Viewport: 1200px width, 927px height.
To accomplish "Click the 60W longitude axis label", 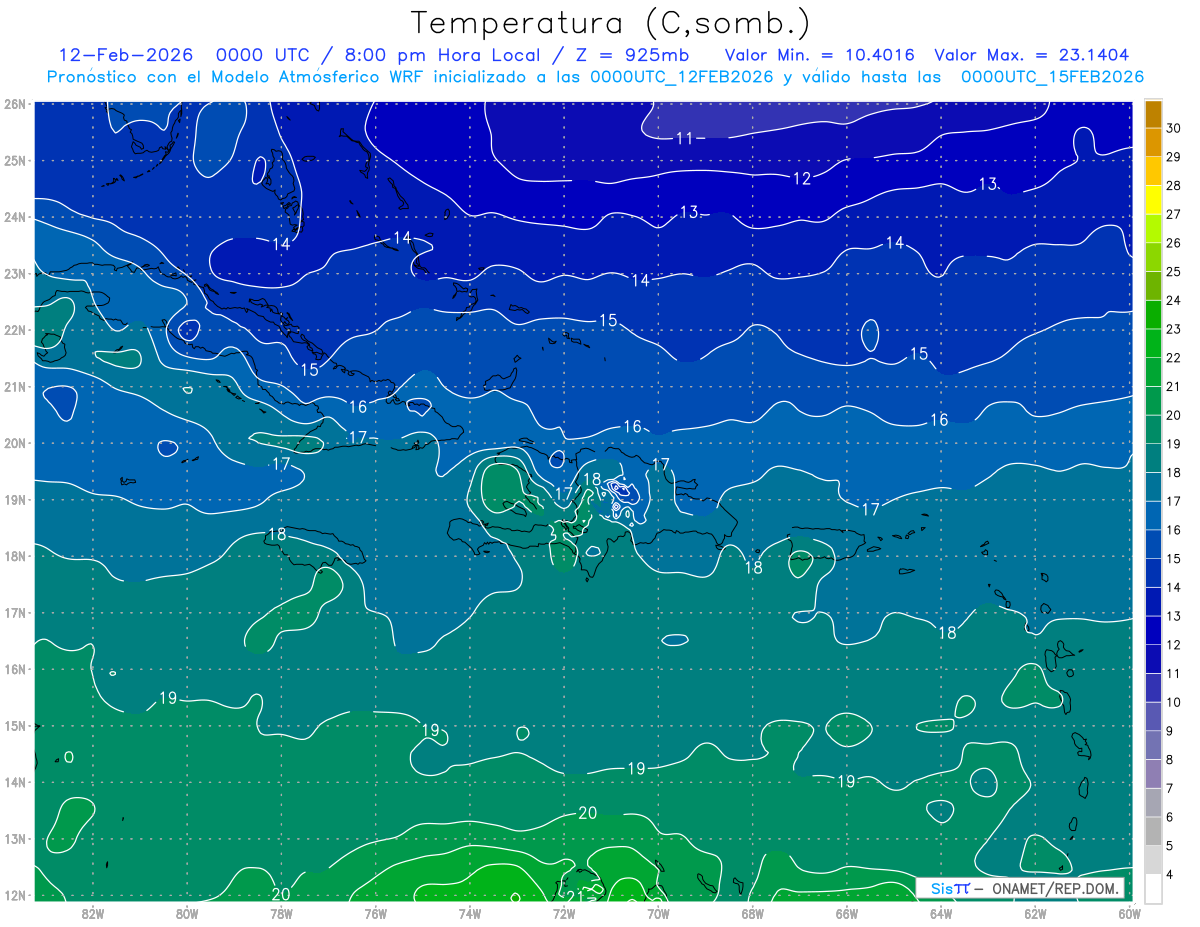I will 1130,913.
